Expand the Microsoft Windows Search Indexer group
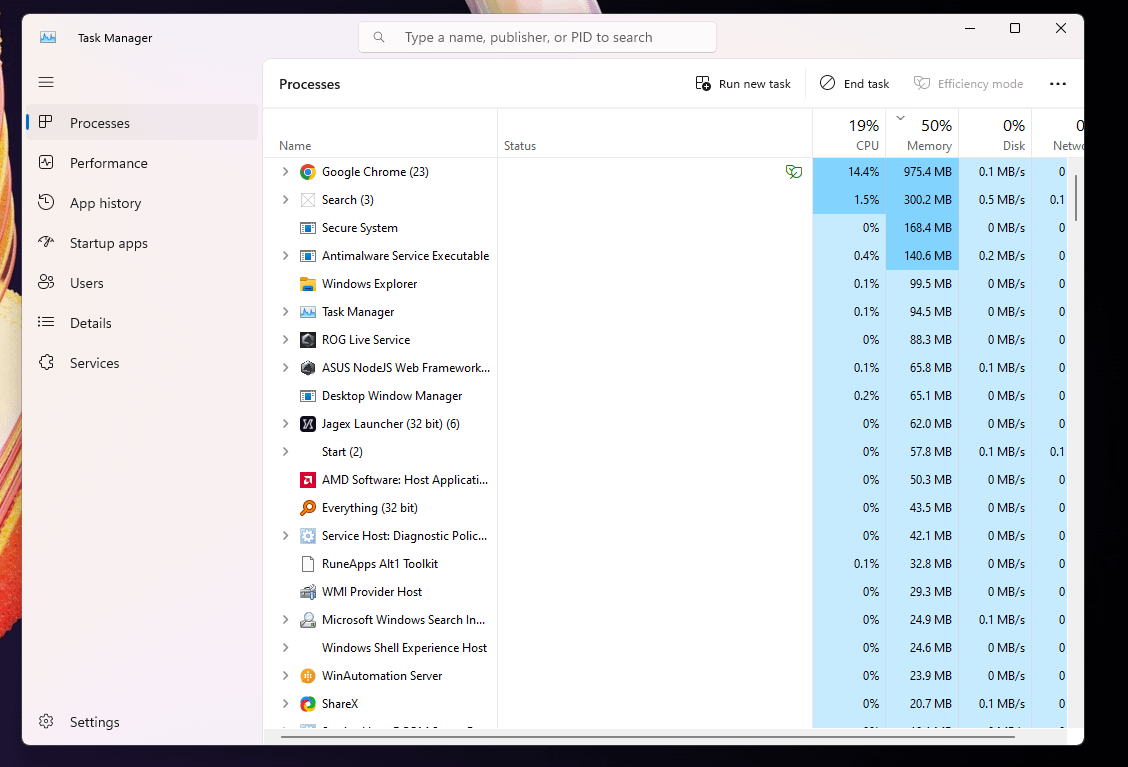1128x767 pixels. [286, 620]
